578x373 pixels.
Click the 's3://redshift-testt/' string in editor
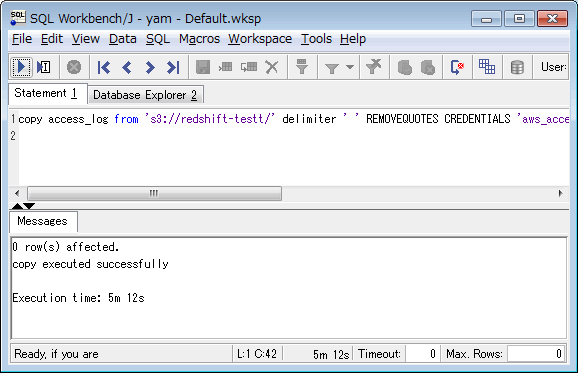click(210, 119)
